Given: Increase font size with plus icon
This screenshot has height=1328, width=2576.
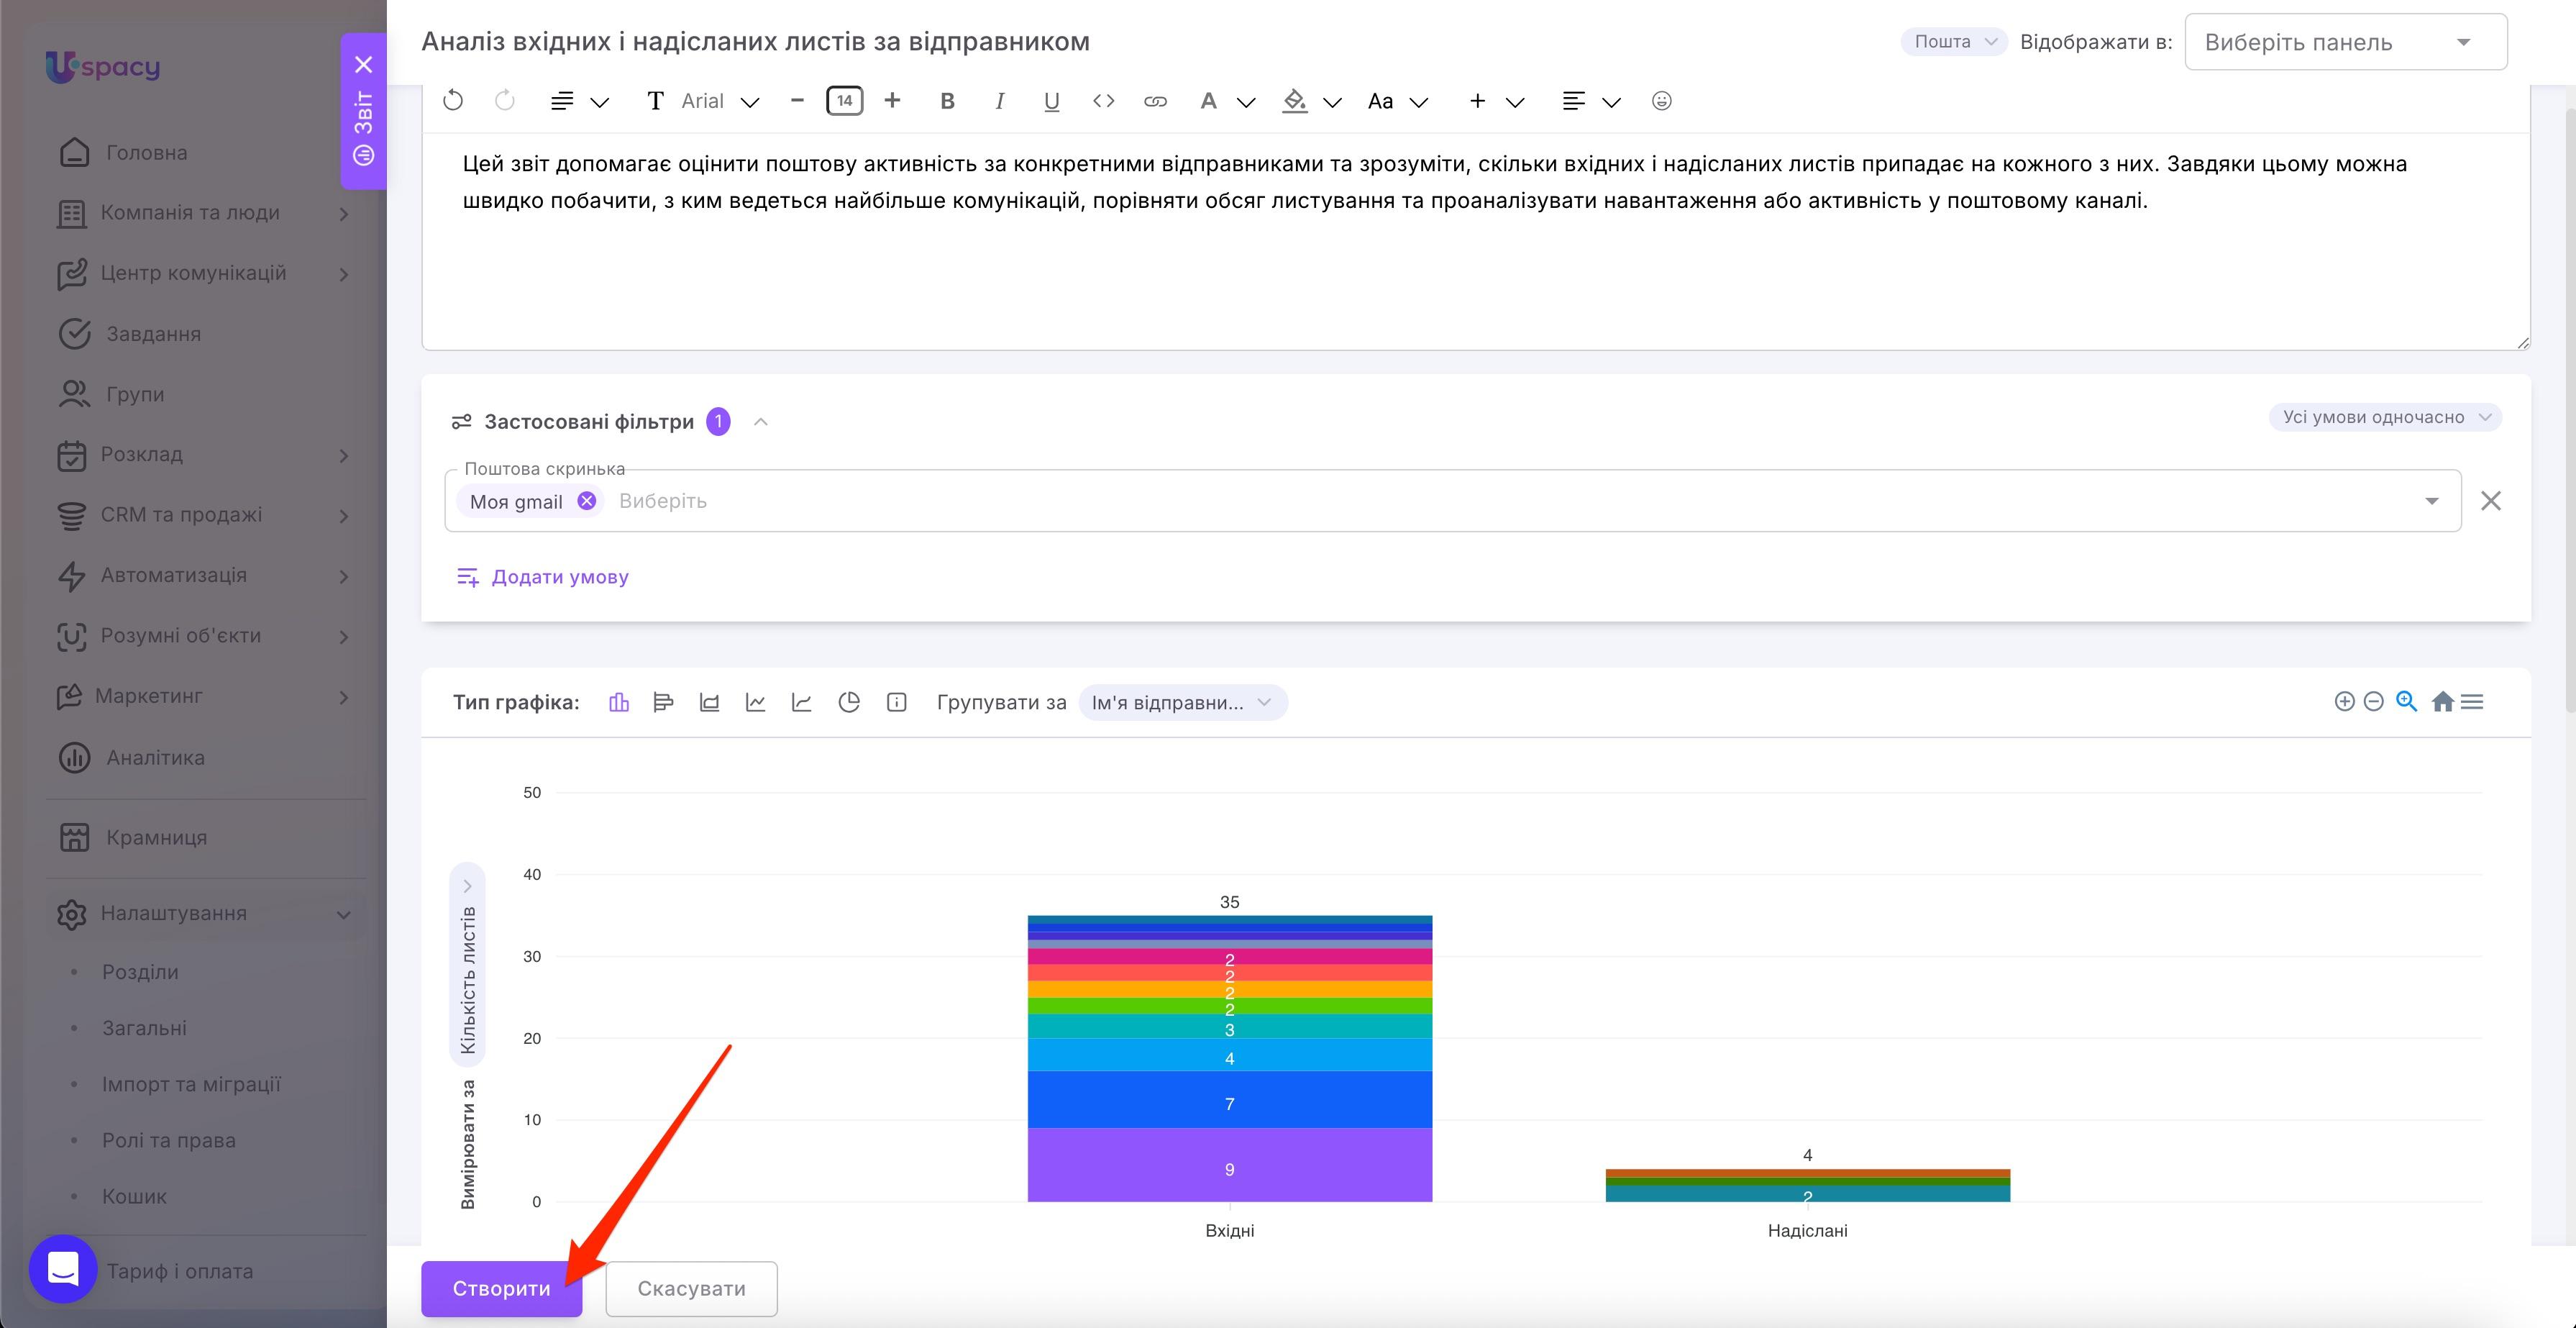Looking at the screenshot, I should tap(892, 100).
